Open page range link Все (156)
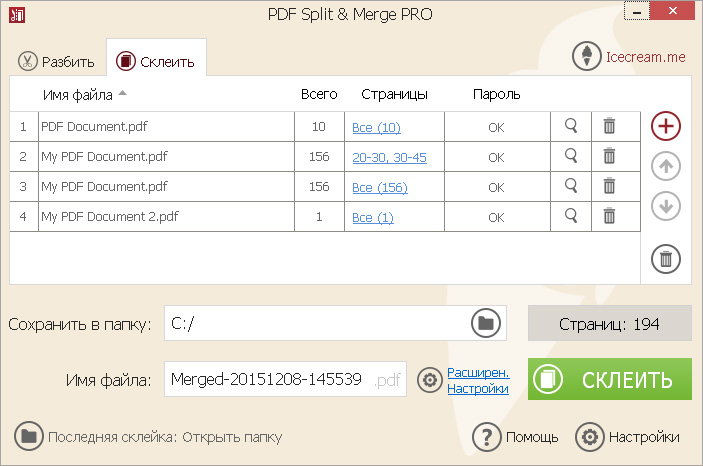This screenshot has height=466, width=703. coord(380,187)
